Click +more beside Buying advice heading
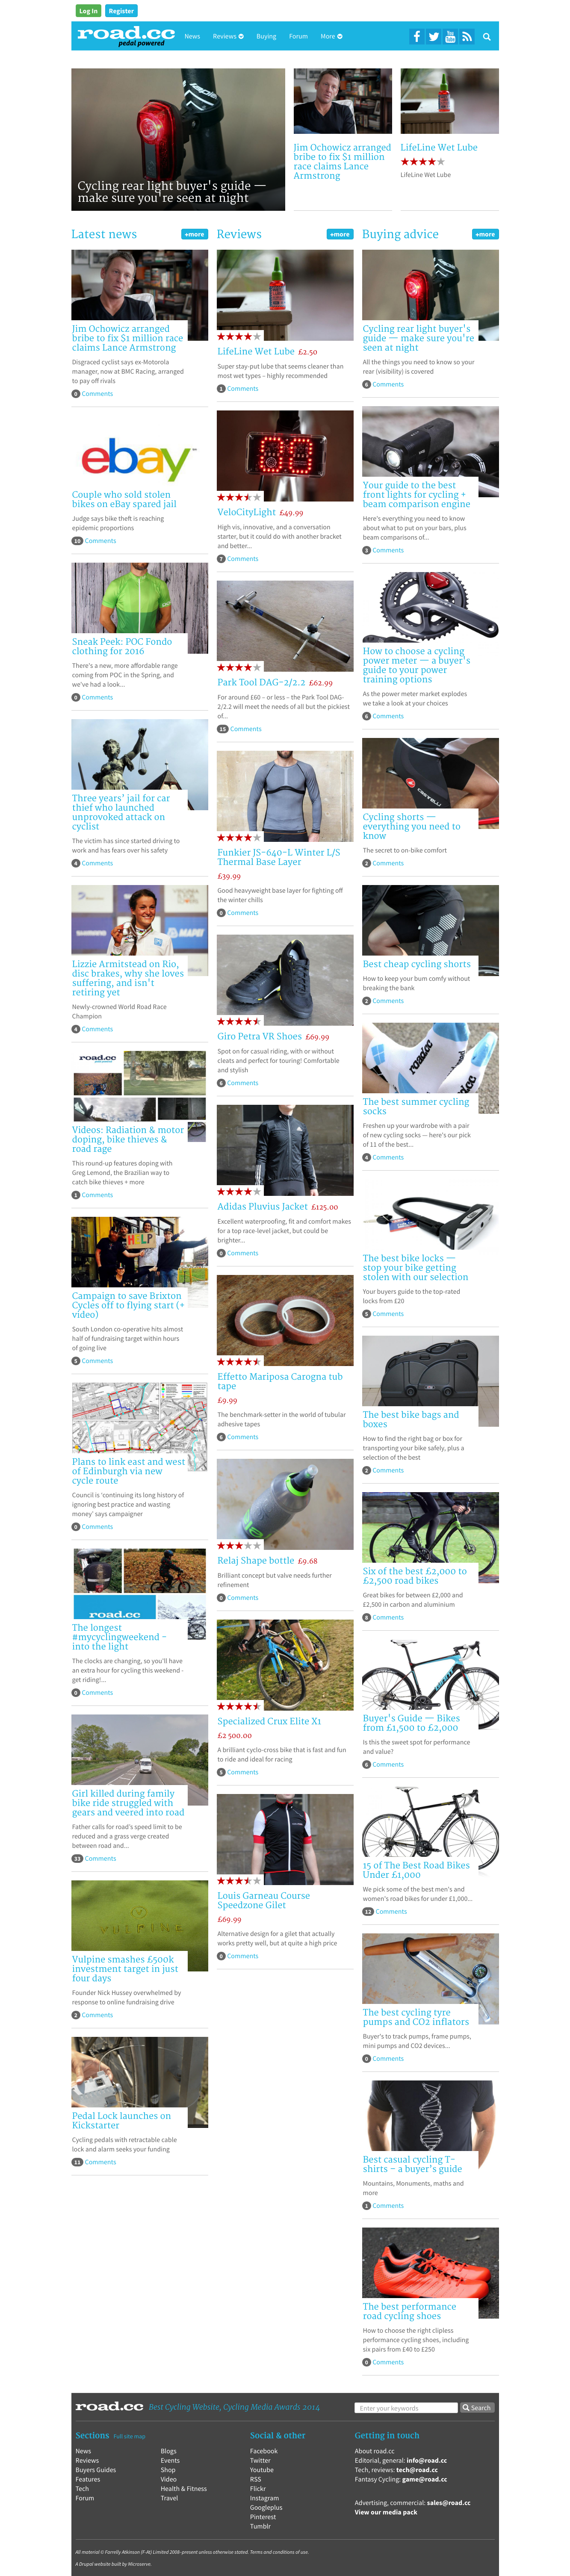 pyautogui.click(x=485, y=234)
